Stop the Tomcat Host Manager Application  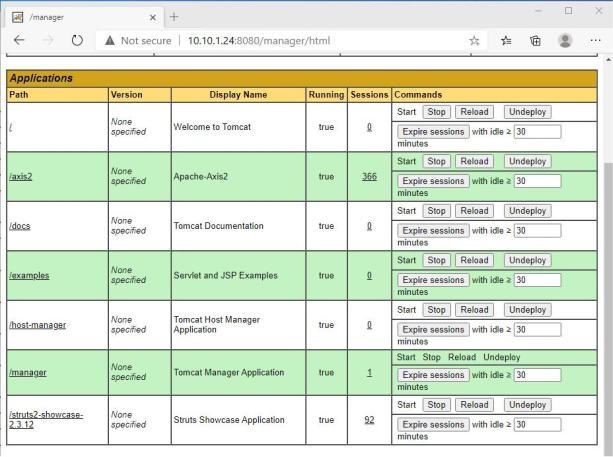[x=436, y=310]
